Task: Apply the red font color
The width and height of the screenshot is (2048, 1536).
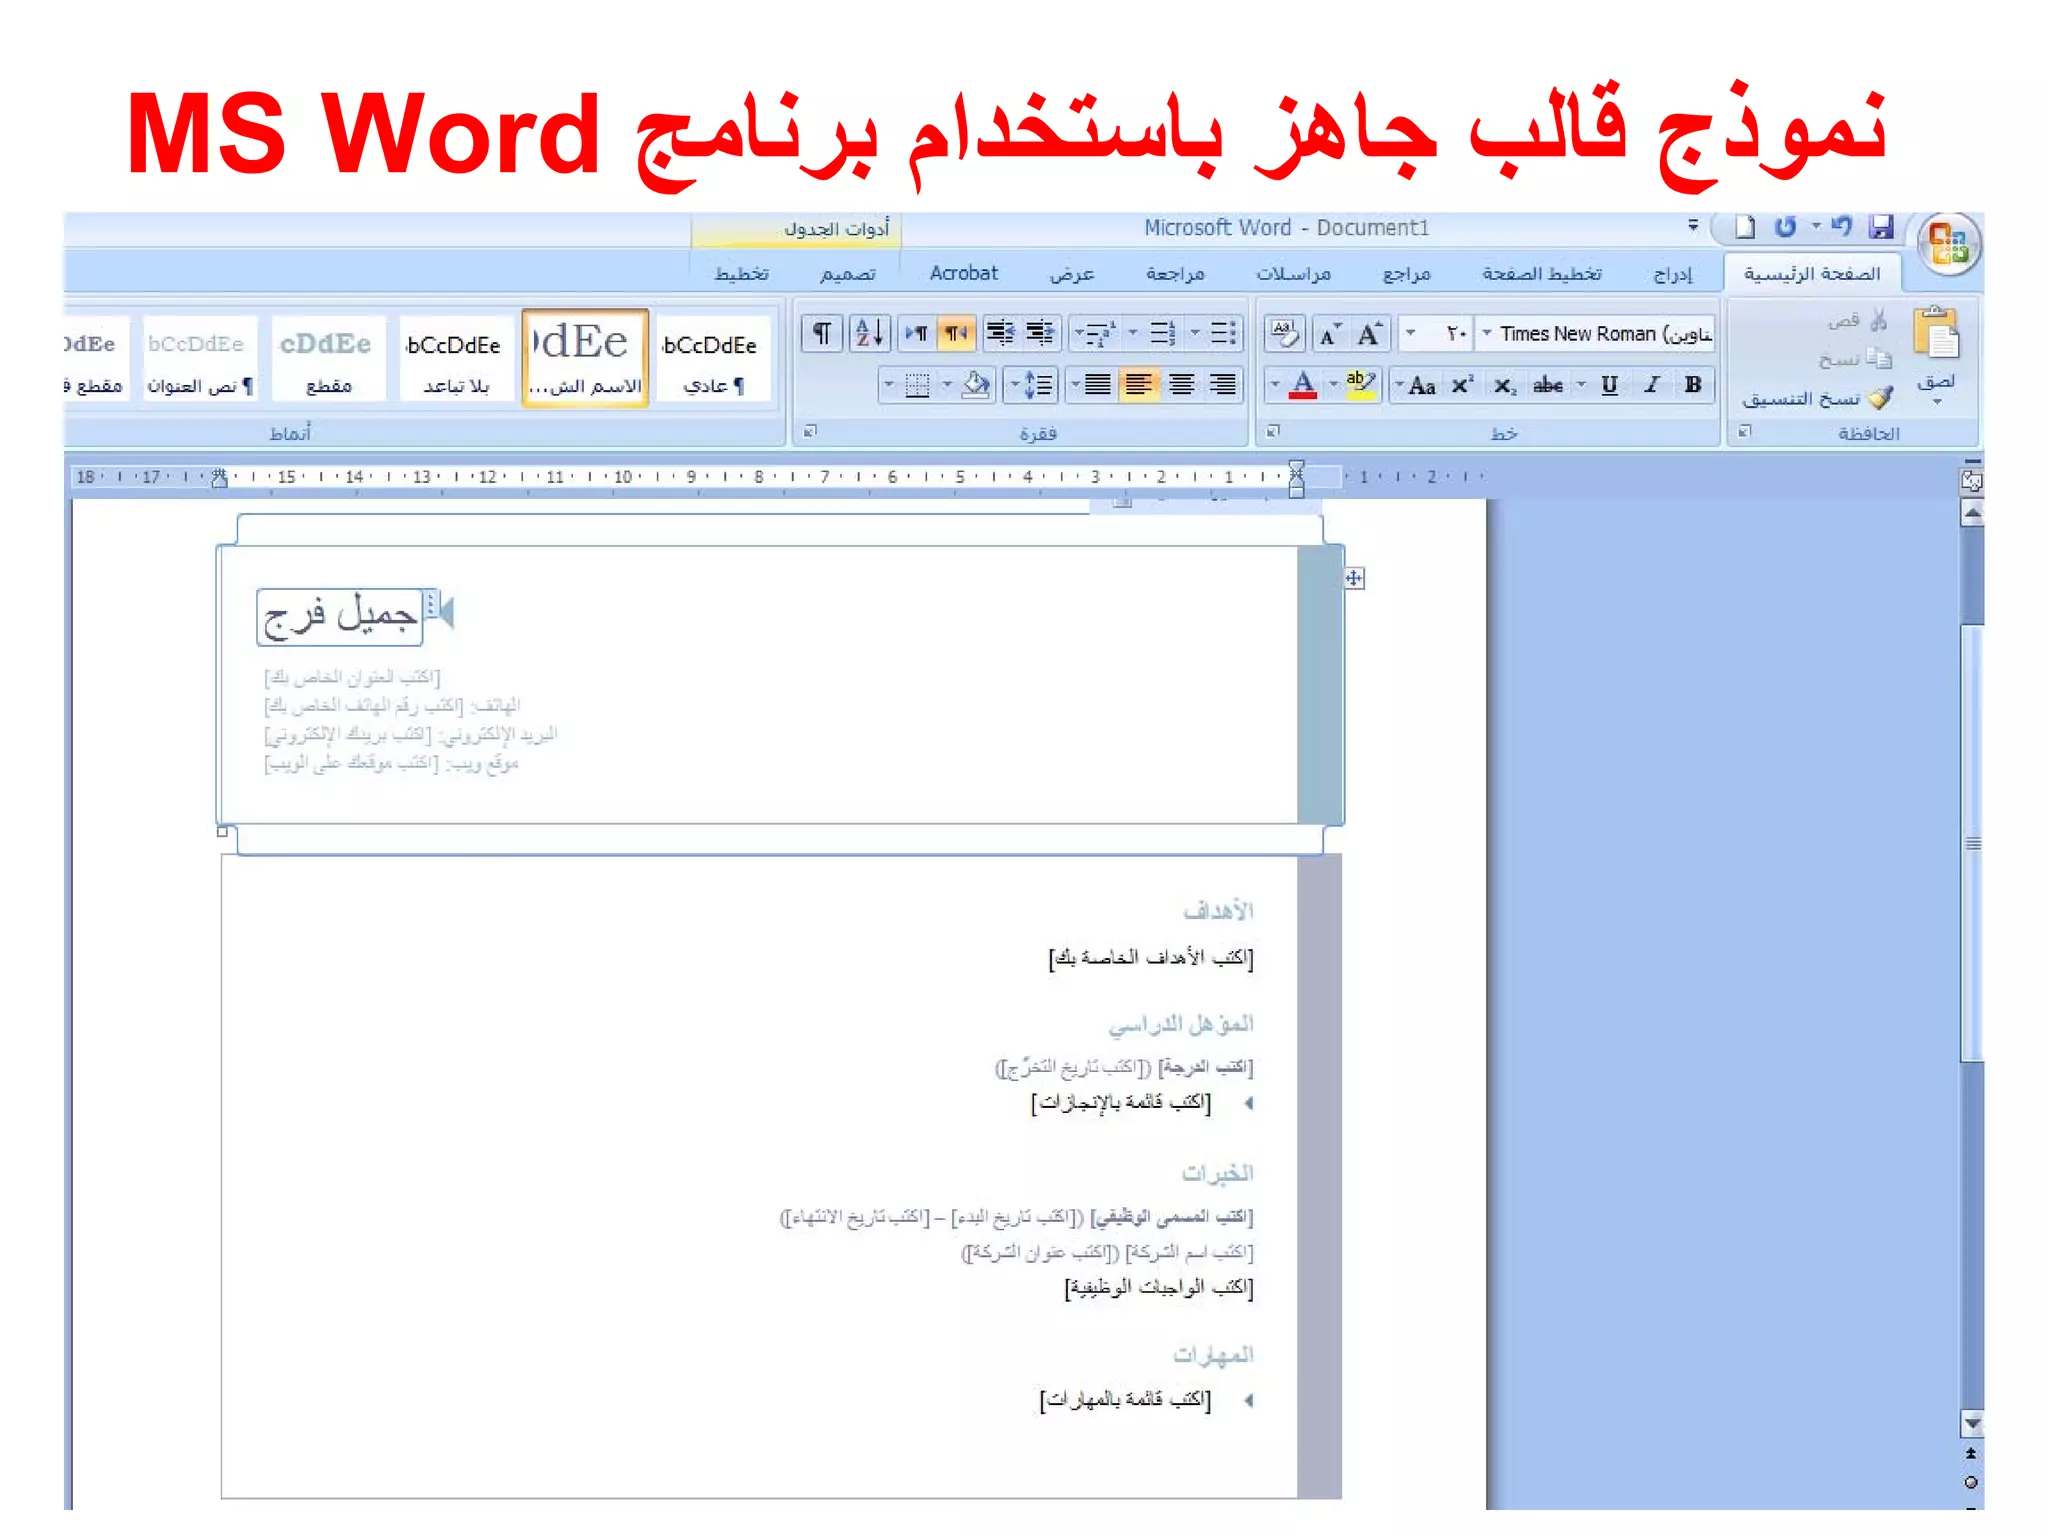Action: click(1303, 385)
